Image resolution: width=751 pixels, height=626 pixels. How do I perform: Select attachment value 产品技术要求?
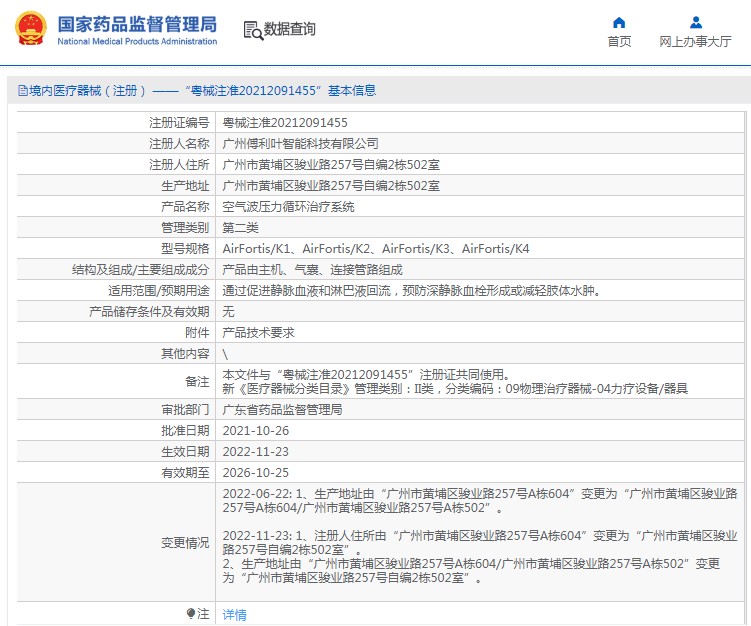259,333
